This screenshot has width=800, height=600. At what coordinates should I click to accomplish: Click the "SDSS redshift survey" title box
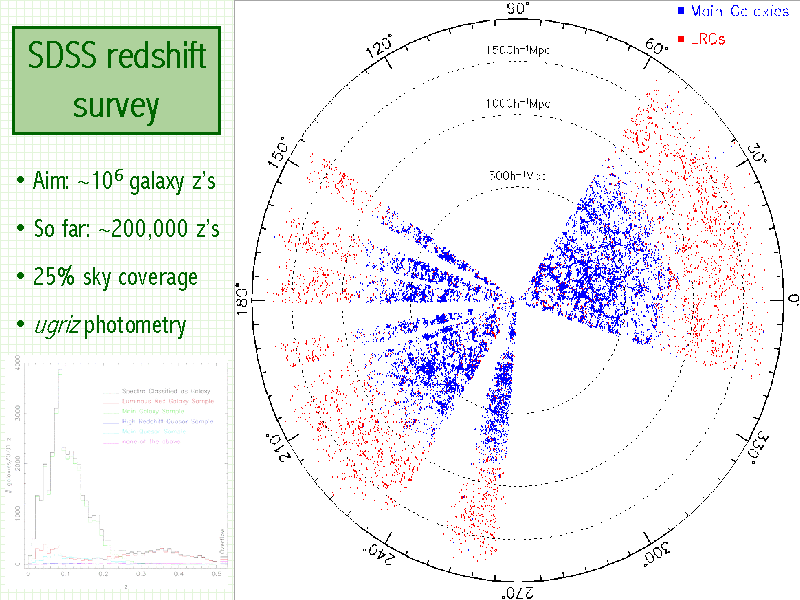116,81
